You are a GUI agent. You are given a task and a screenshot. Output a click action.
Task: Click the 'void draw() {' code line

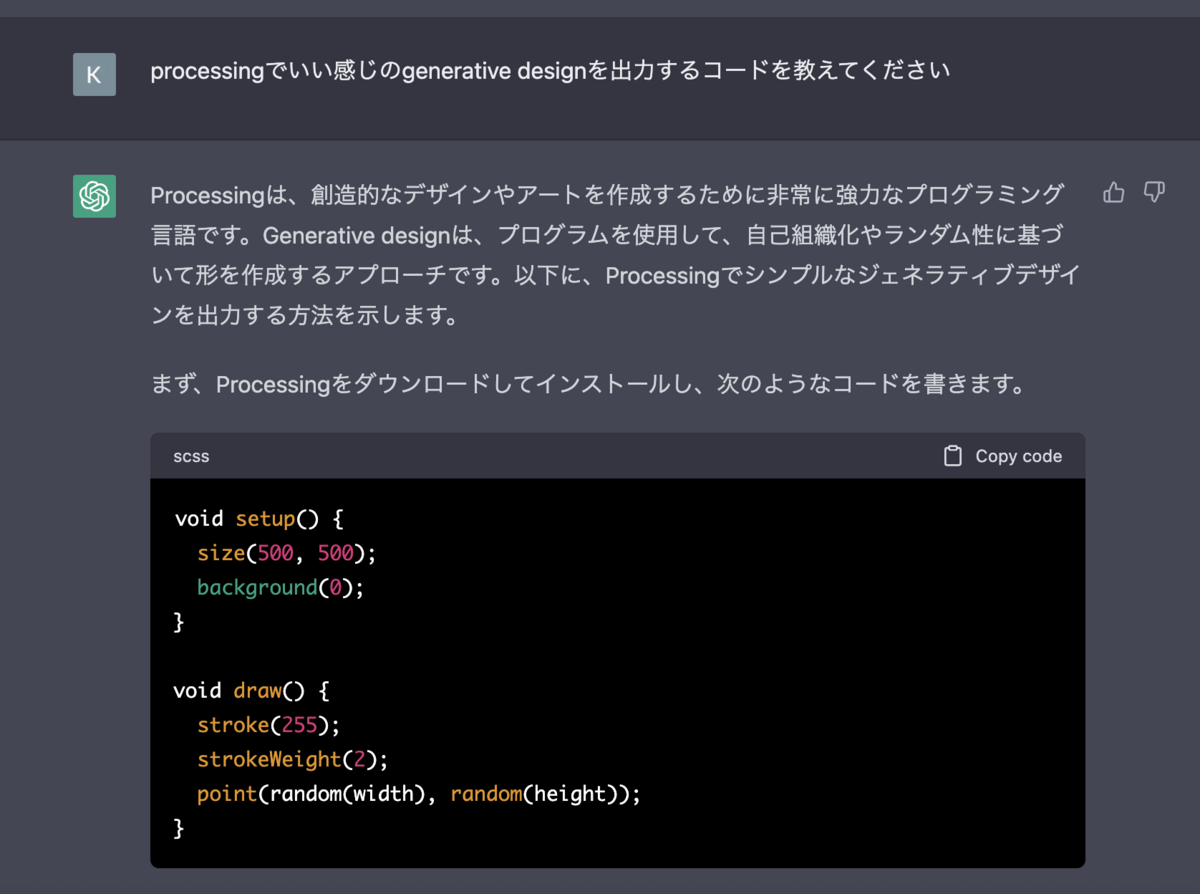click(251, 691)
